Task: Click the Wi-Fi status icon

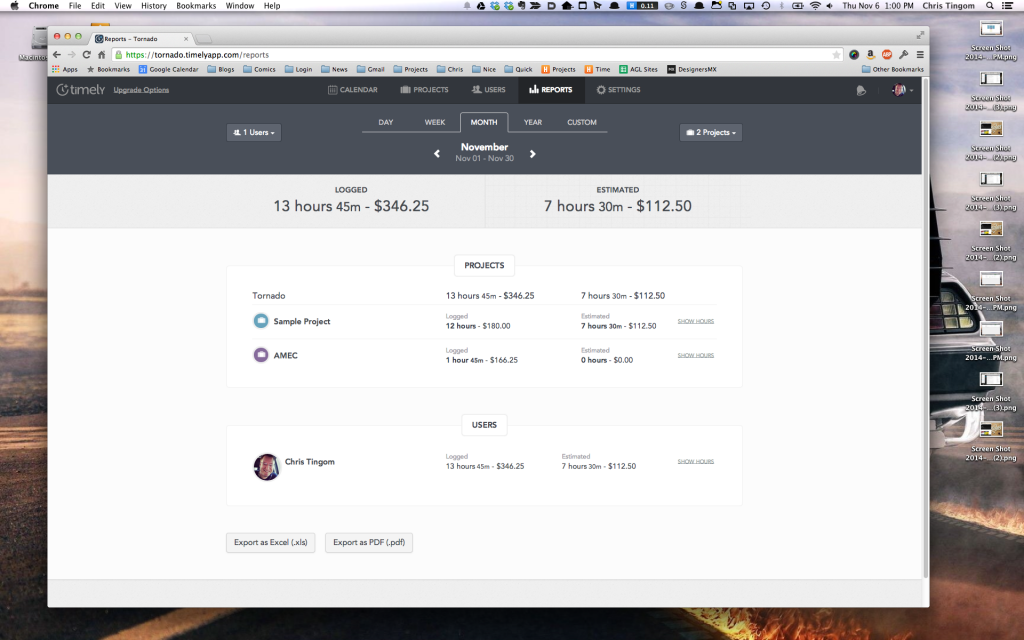Action: [x=815, y=6]
